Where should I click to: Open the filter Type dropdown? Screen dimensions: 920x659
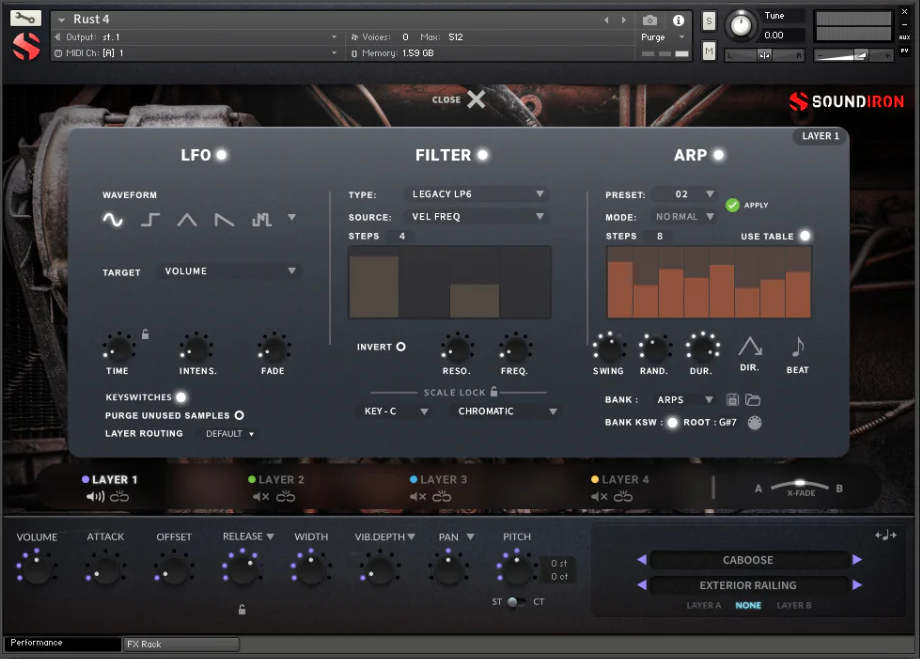478,194
